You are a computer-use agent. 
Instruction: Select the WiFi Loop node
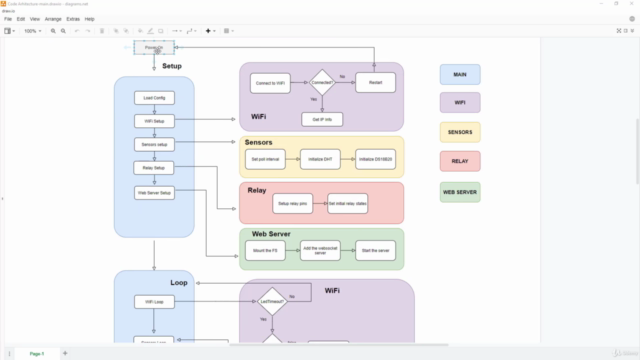154,302
